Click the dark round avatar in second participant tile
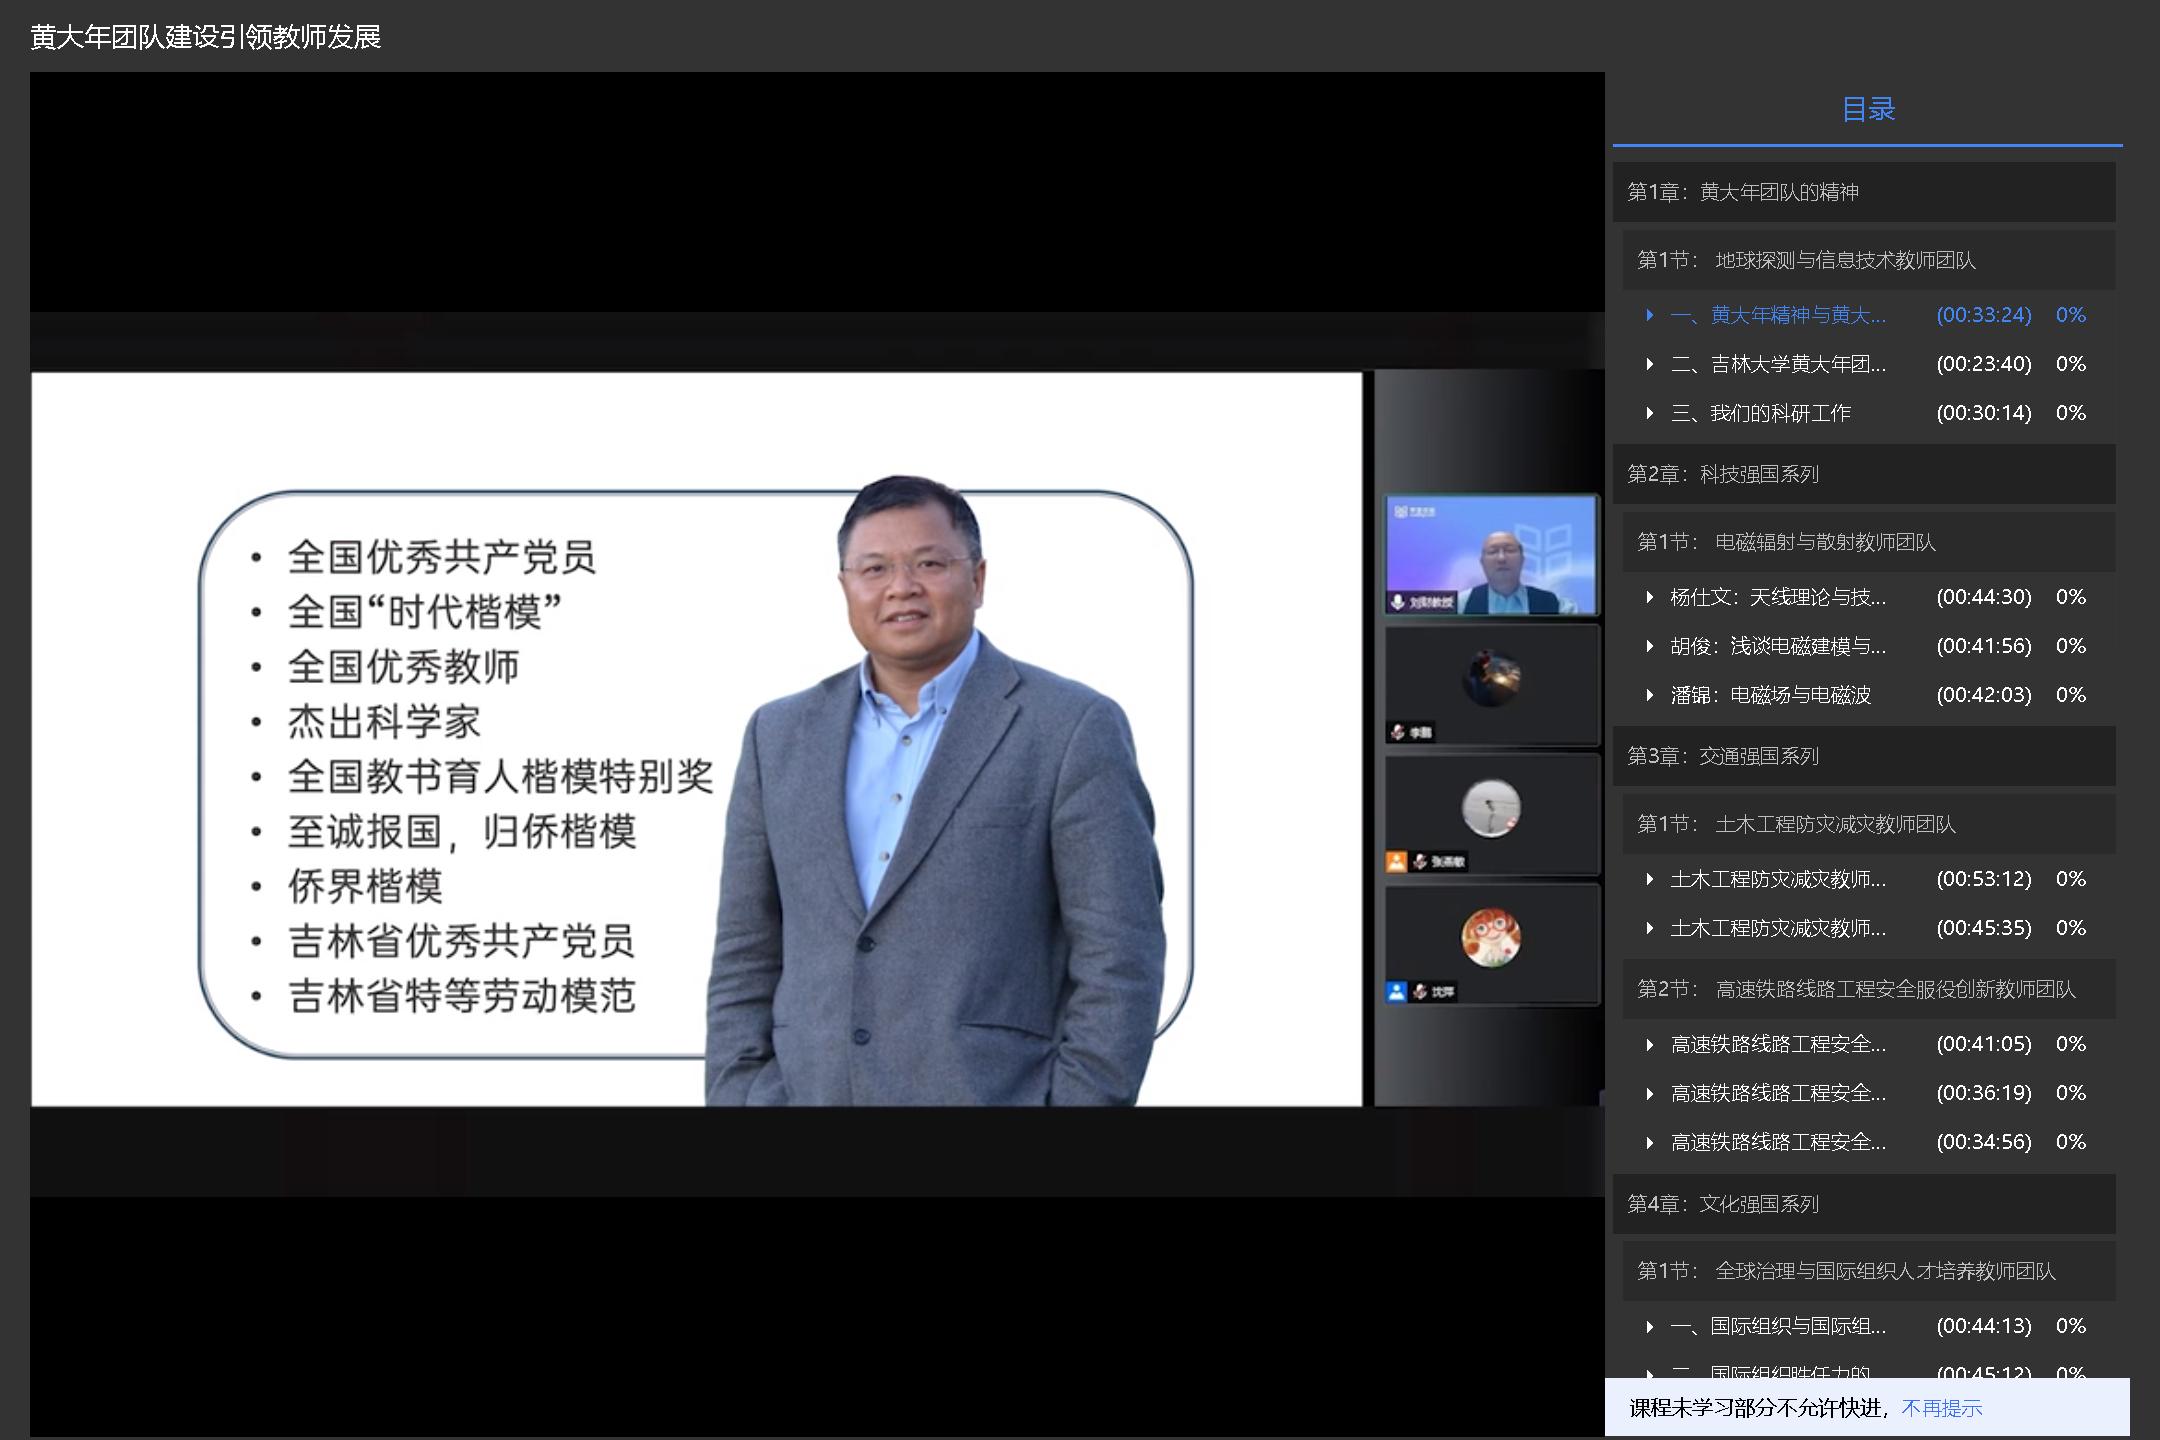The height and width of the screenshot is (1440, 2160). (x=1491, y=678)
